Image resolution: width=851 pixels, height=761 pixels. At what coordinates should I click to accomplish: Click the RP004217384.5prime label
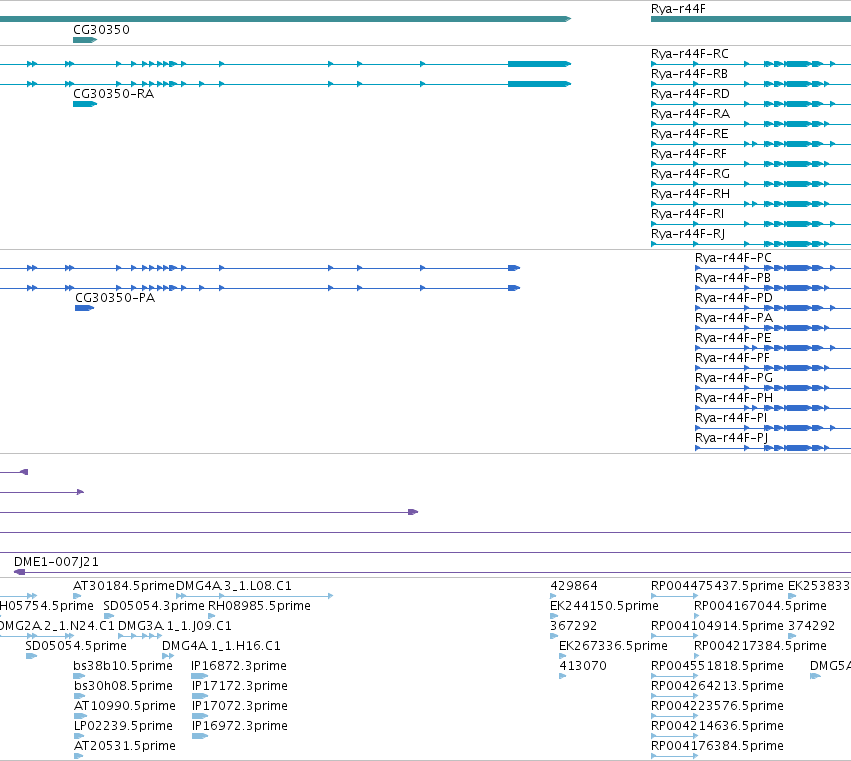point(760,646)
